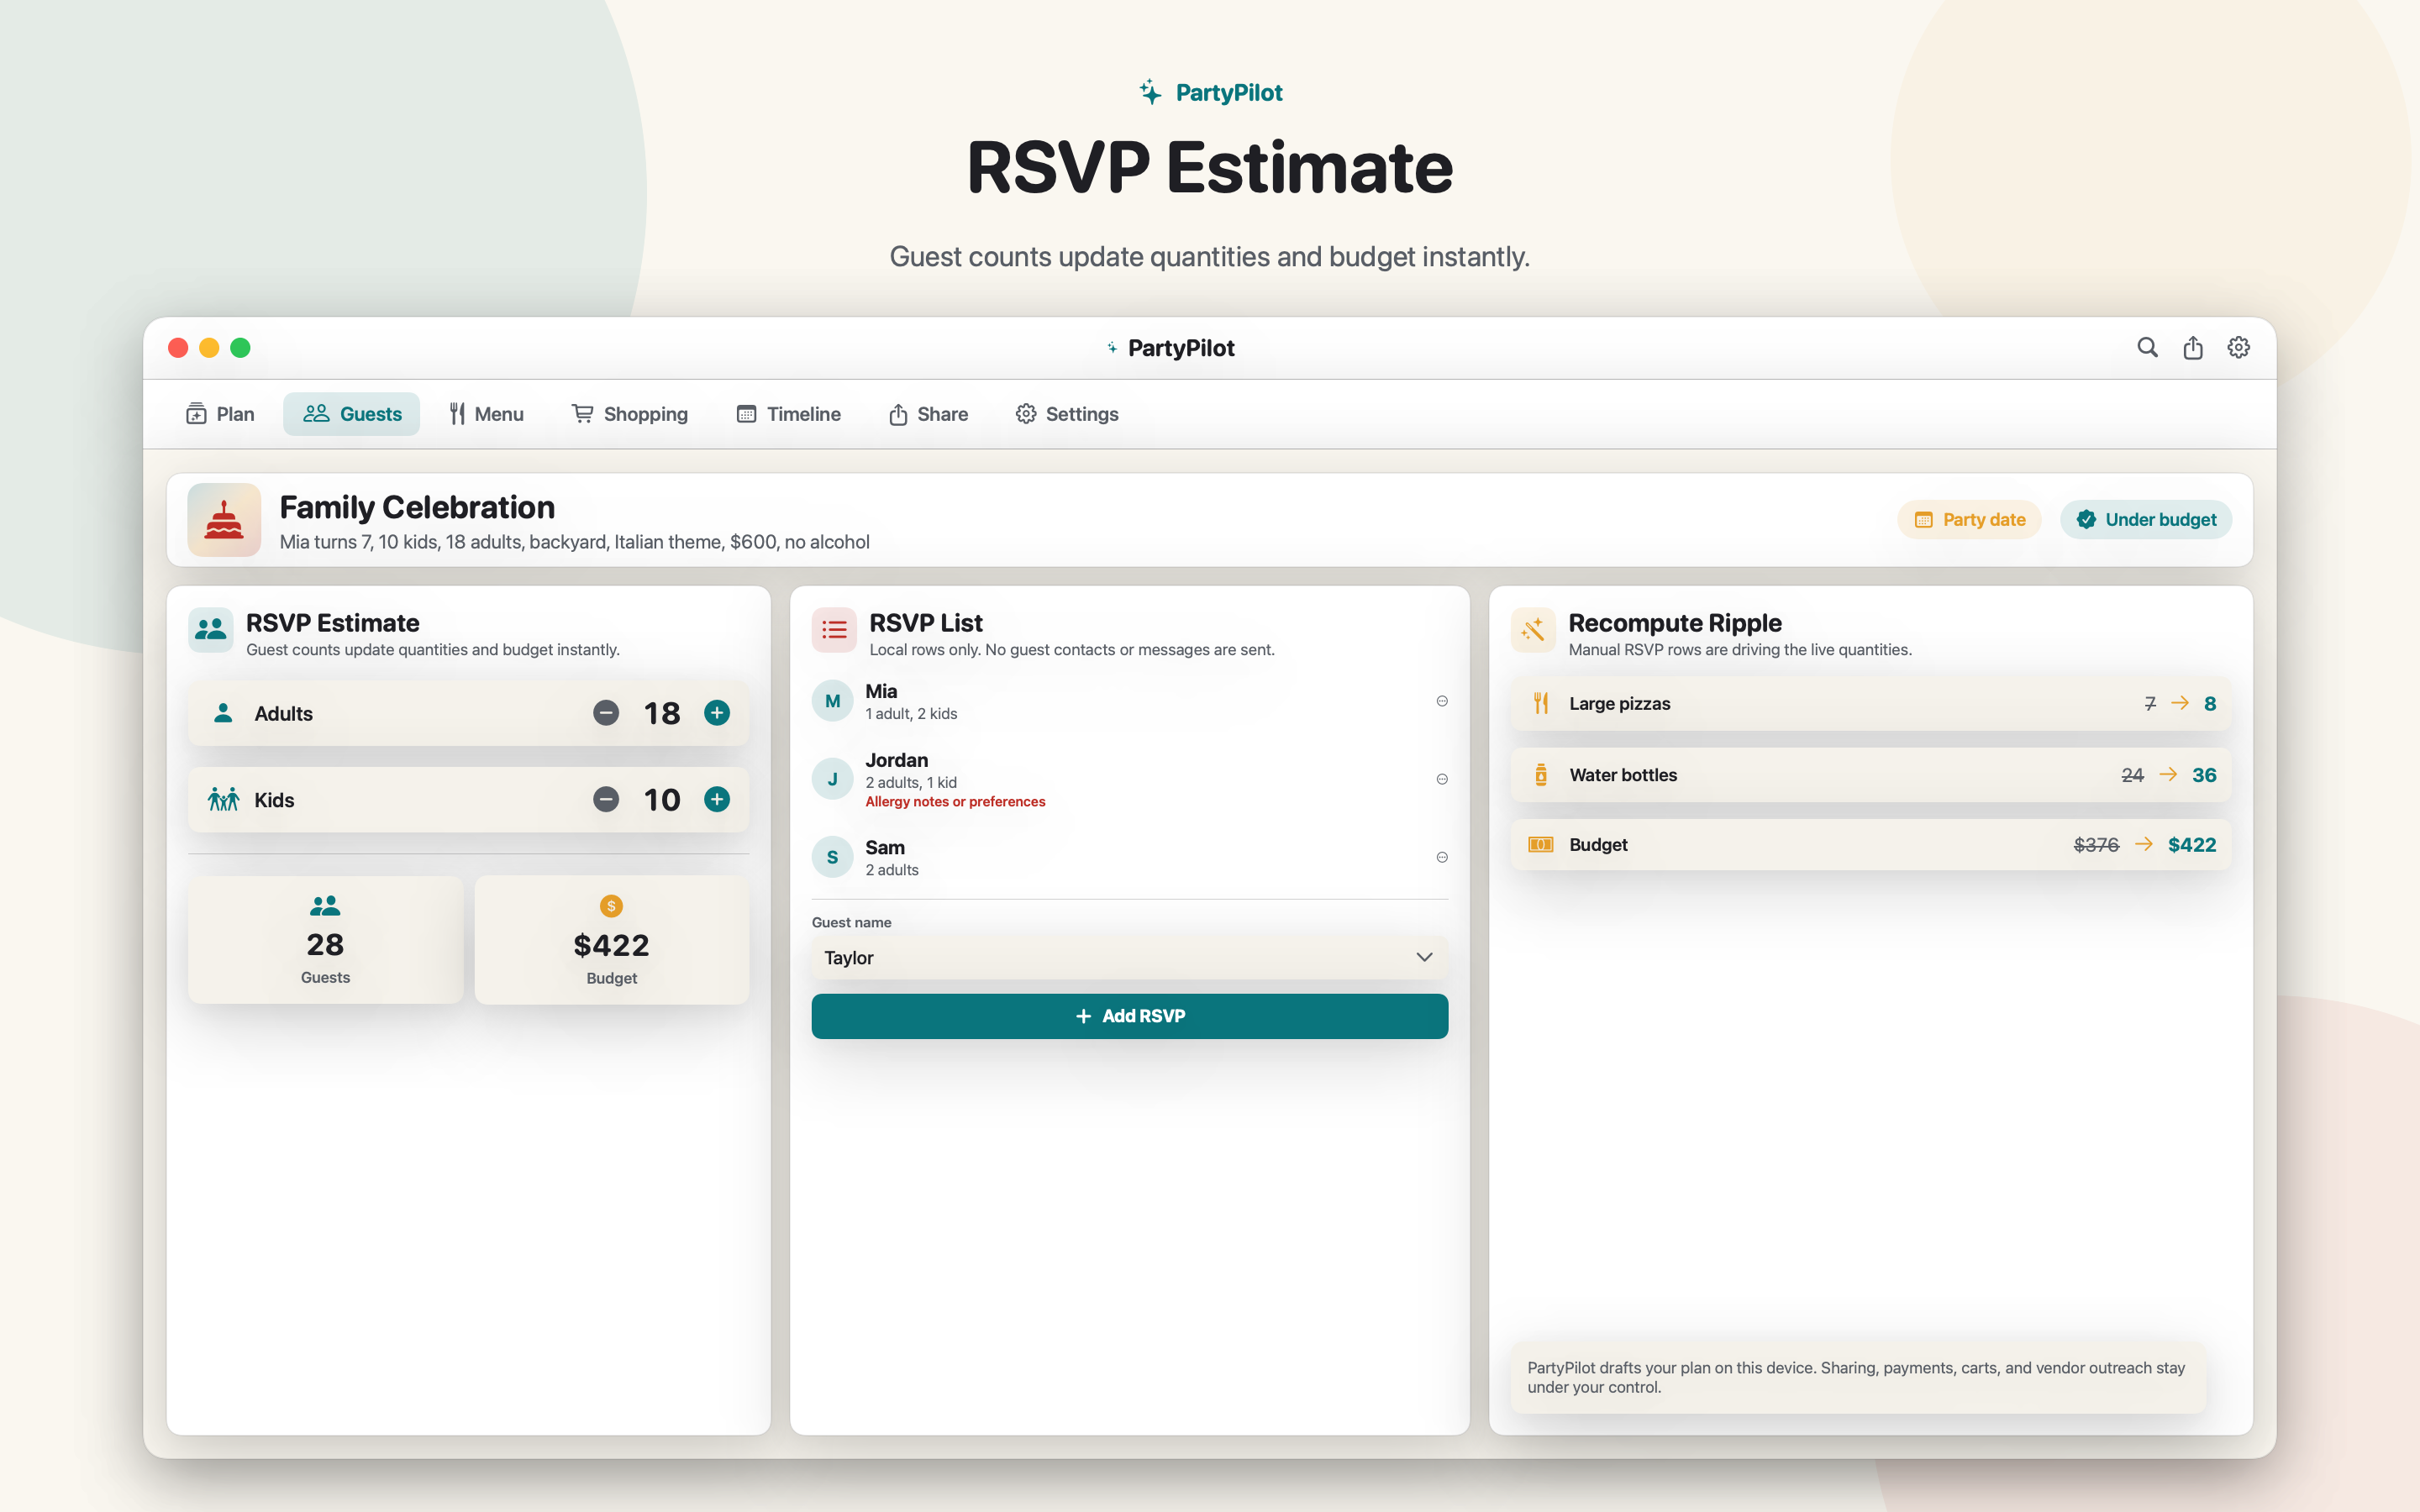Click the Large pizzas row
This screenshot has width=2420, height=1512.
tap(1871, 704)
